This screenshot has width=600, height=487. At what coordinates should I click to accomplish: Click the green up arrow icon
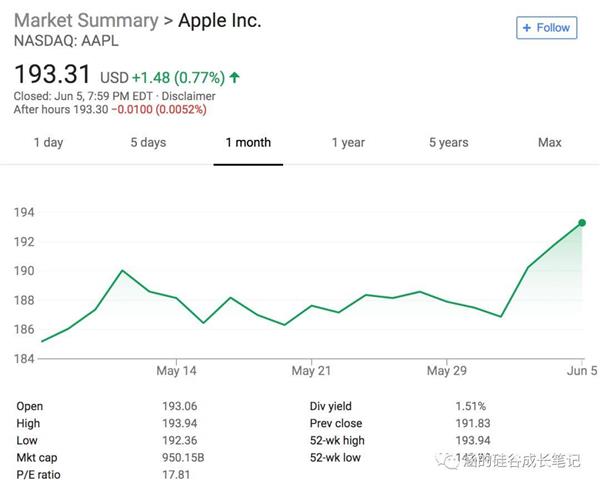pos(234,77)
